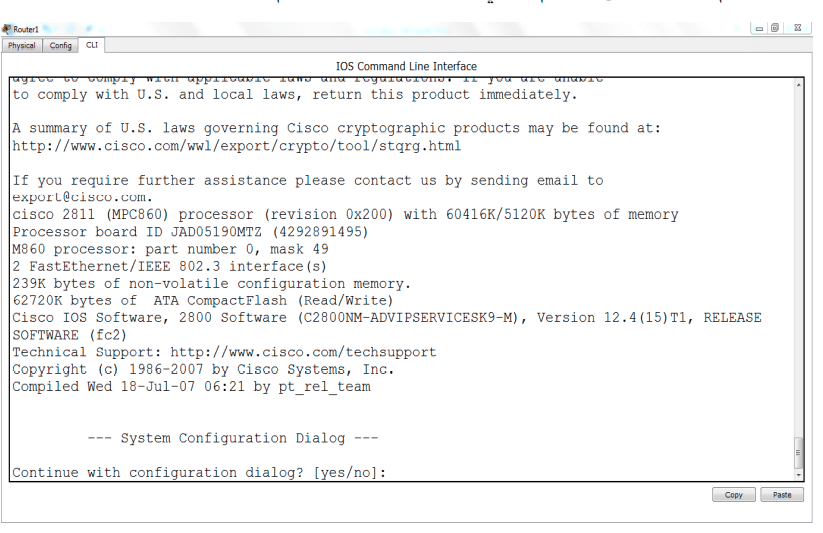Click the 'Cisco IOS Software, 2800 Software' line

(387, 318)
